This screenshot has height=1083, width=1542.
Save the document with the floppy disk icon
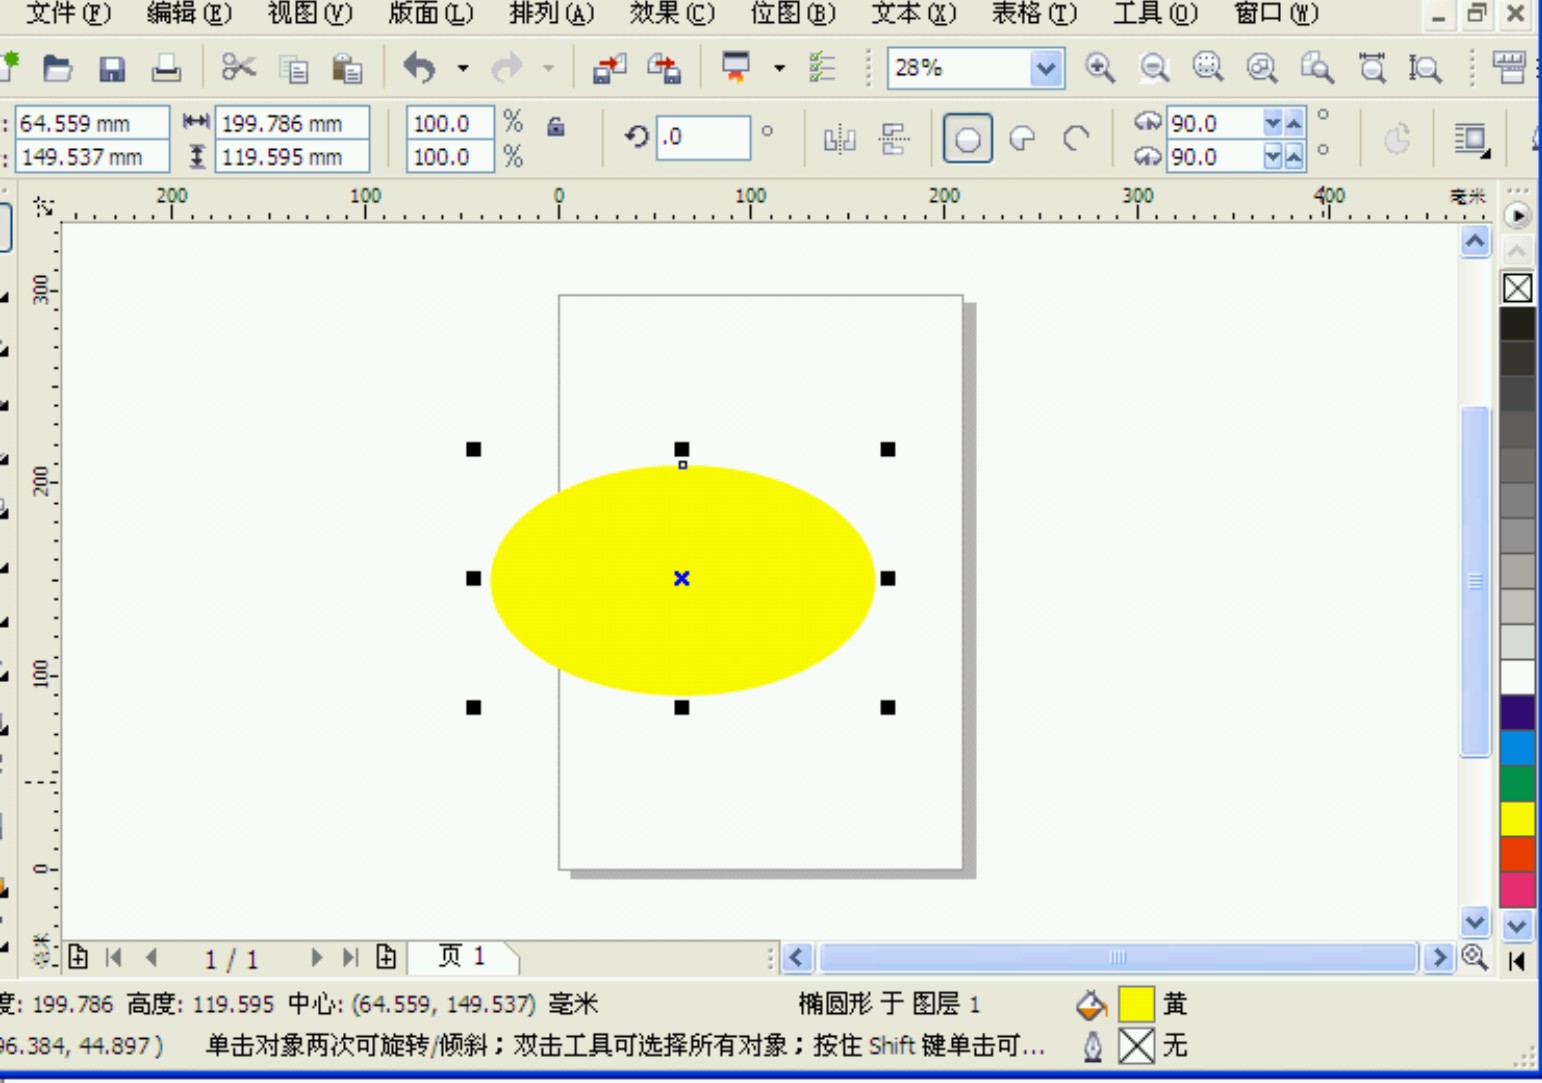(x=112, y=68)
